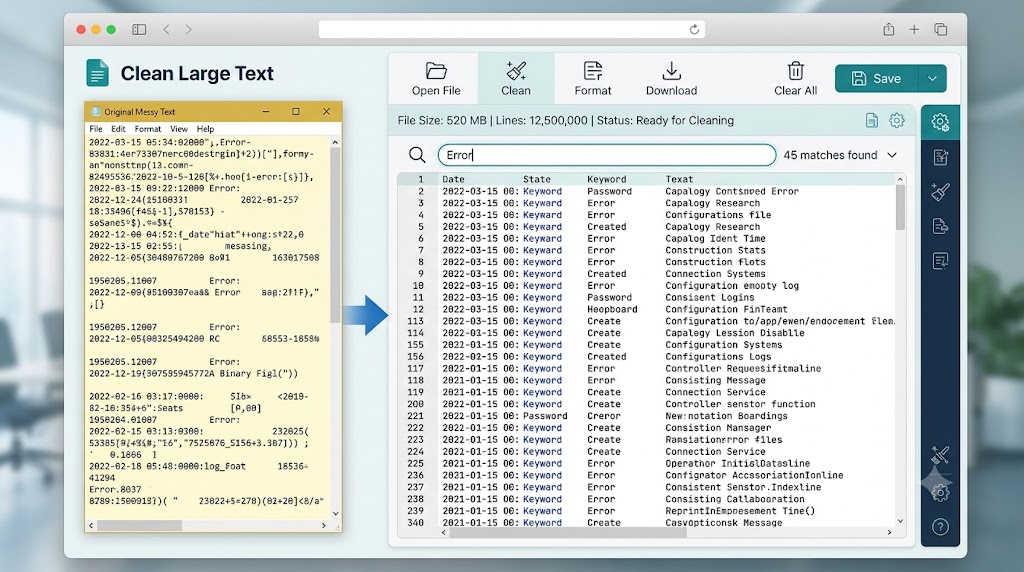Open View menu in Original Messy Text window
Screen dimensions: 1024x572
pyautogui.click(x=179, y=129)
